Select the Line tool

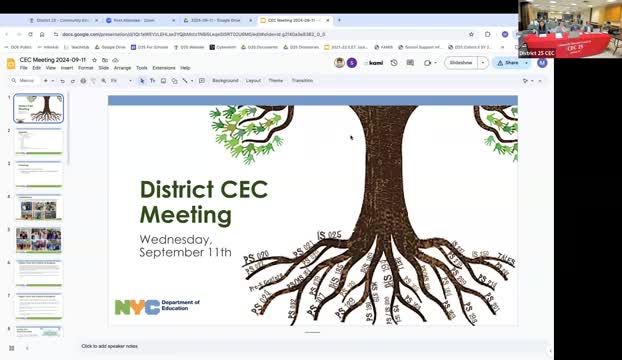tap(184, 81)
